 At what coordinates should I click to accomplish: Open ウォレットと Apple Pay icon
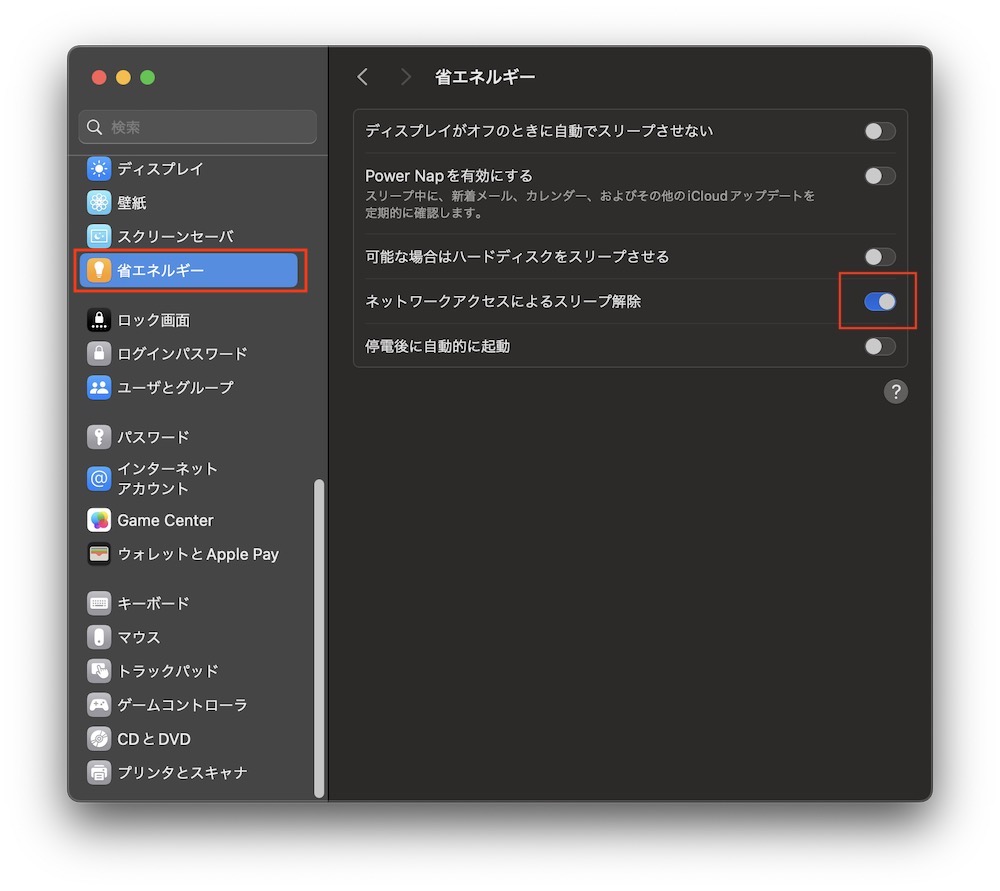[x=99, y=554]
